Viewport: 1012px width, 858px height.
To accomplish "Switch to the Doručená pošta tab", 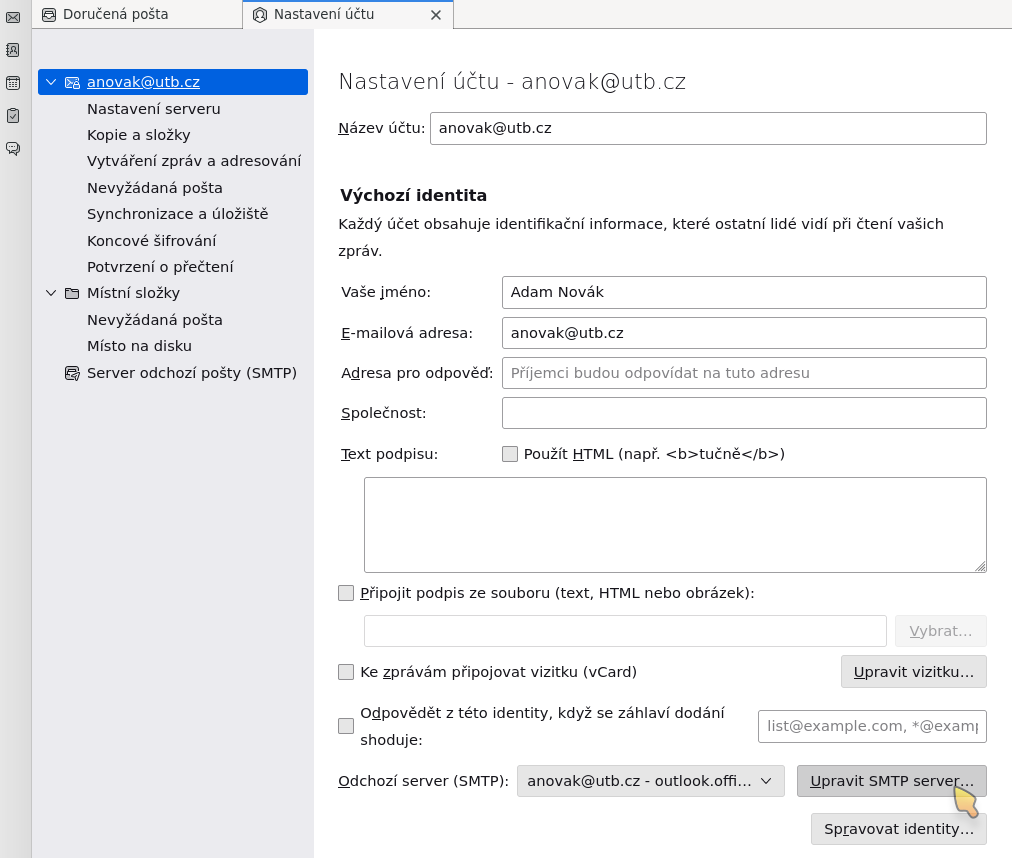I will (115, 14).
